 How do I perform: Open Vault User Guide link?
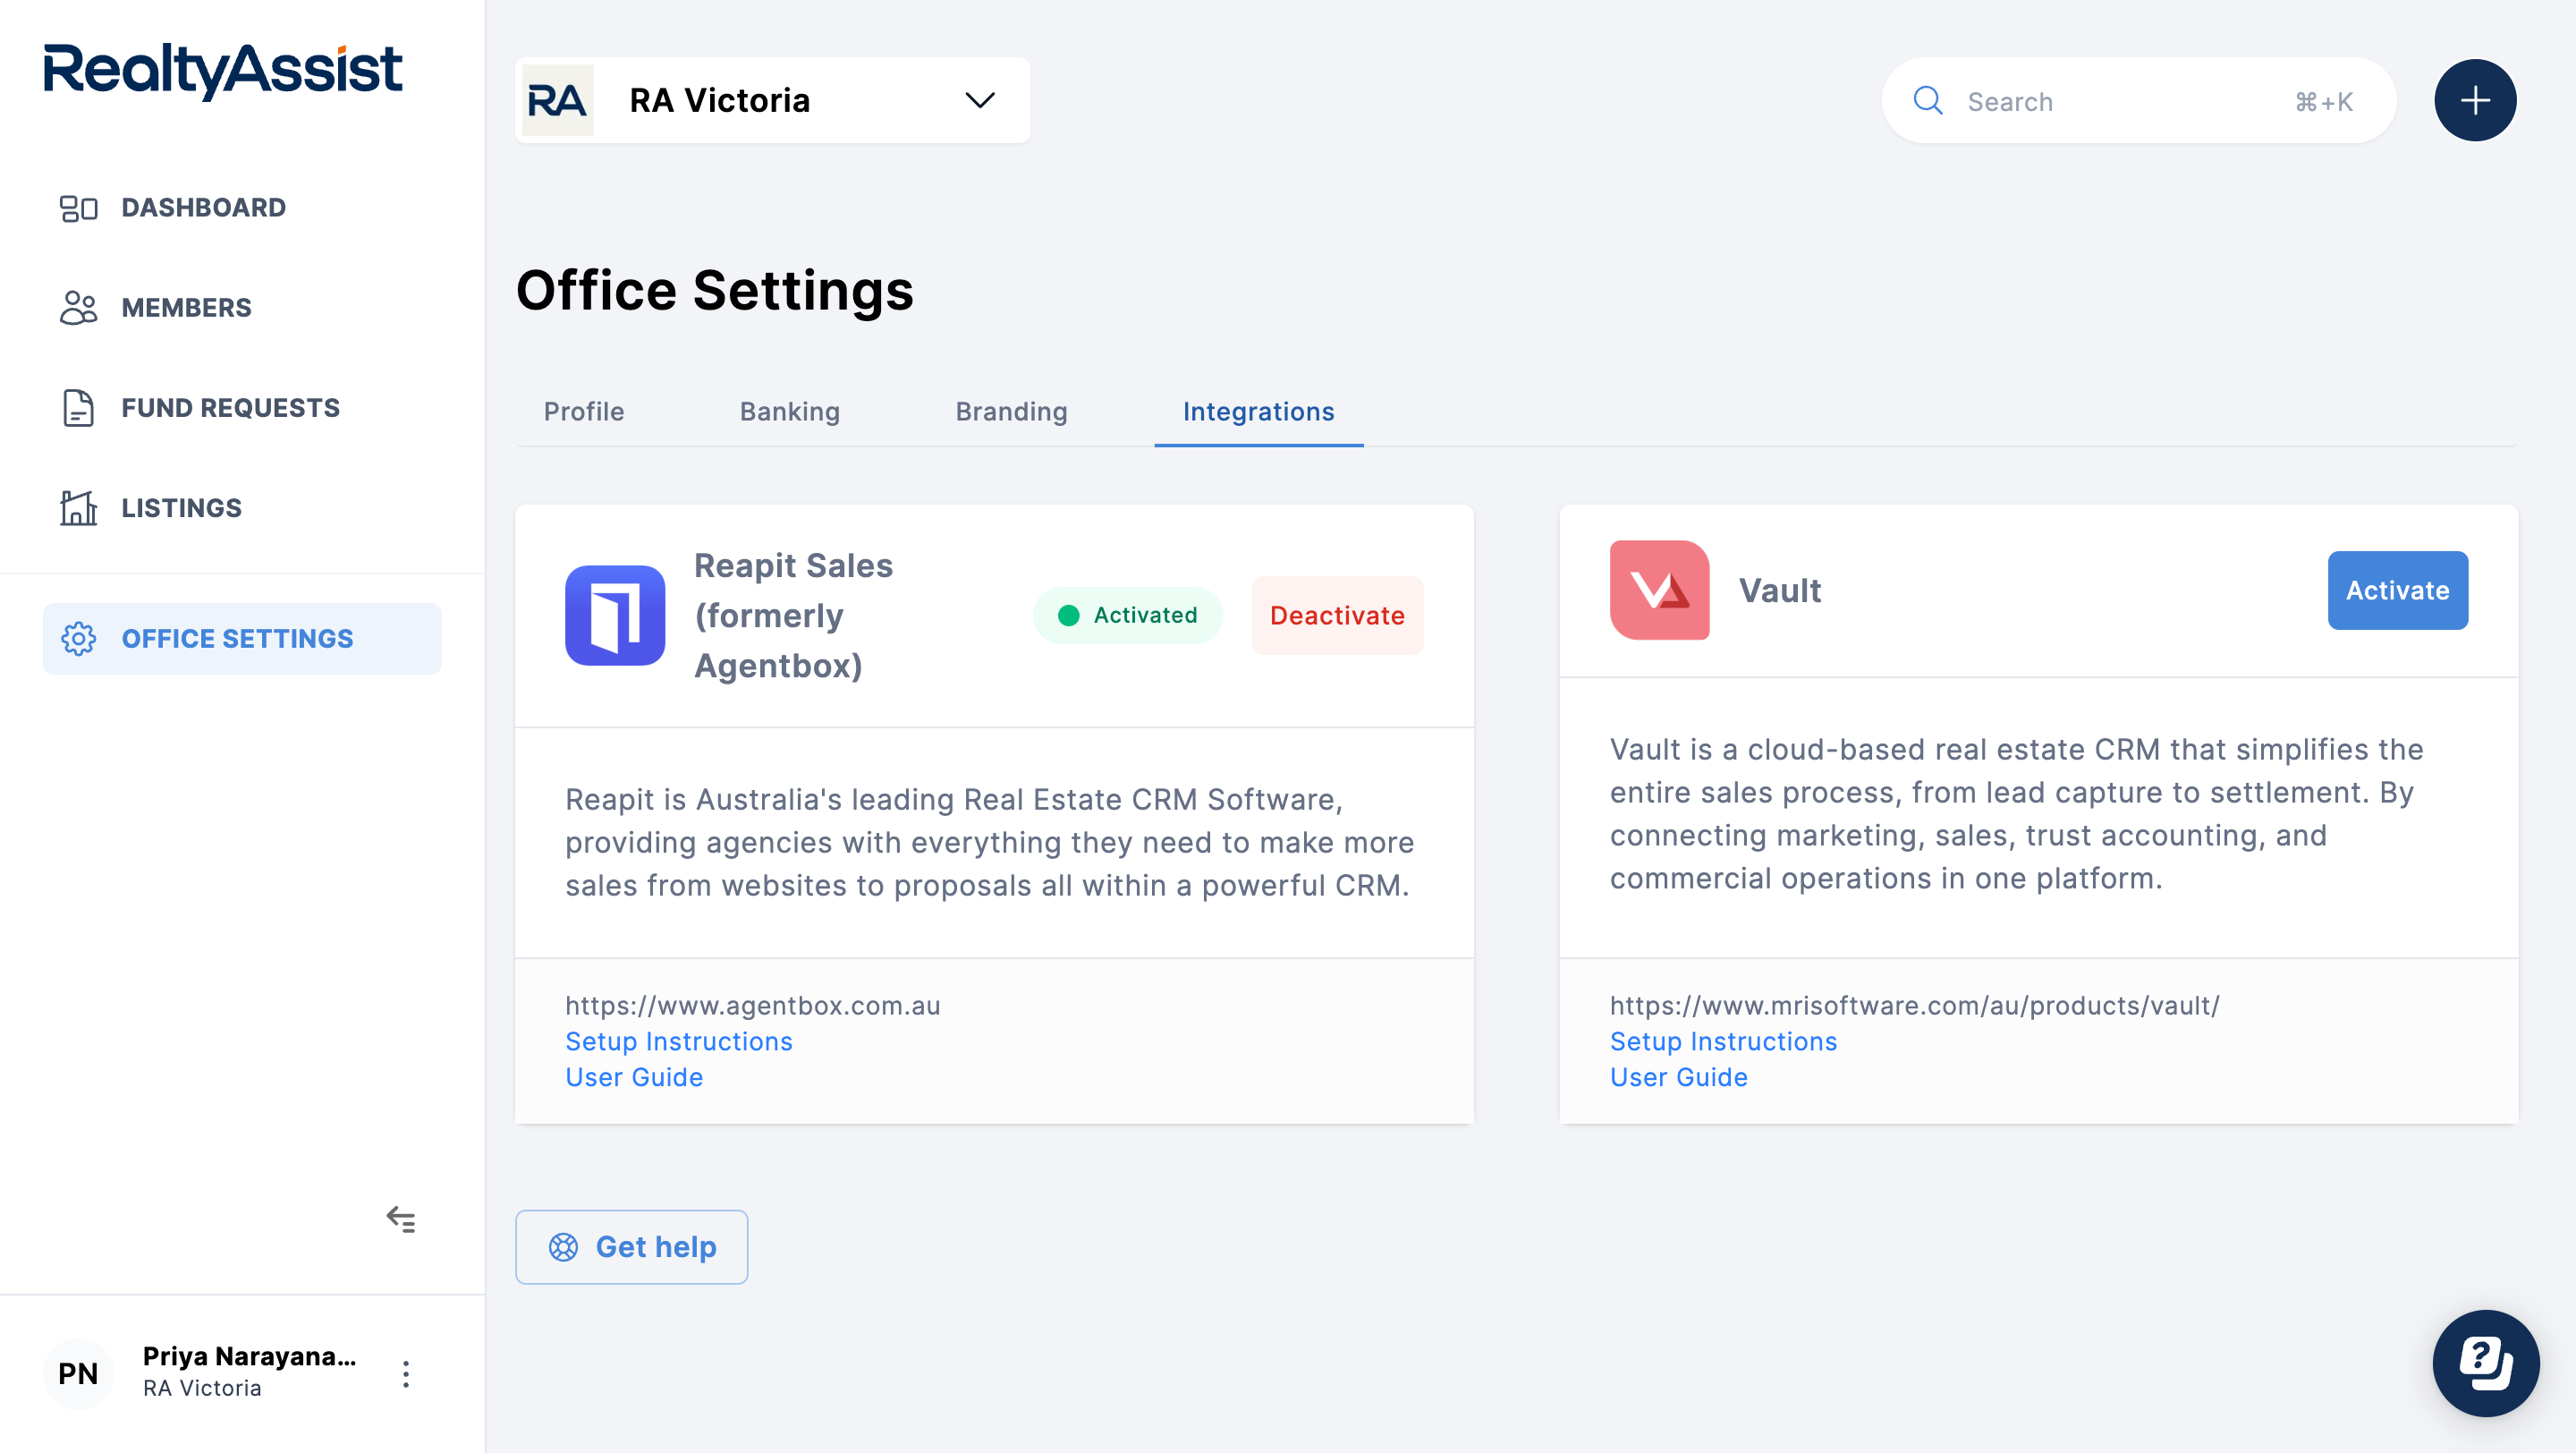click(x=1679, y=1078)
